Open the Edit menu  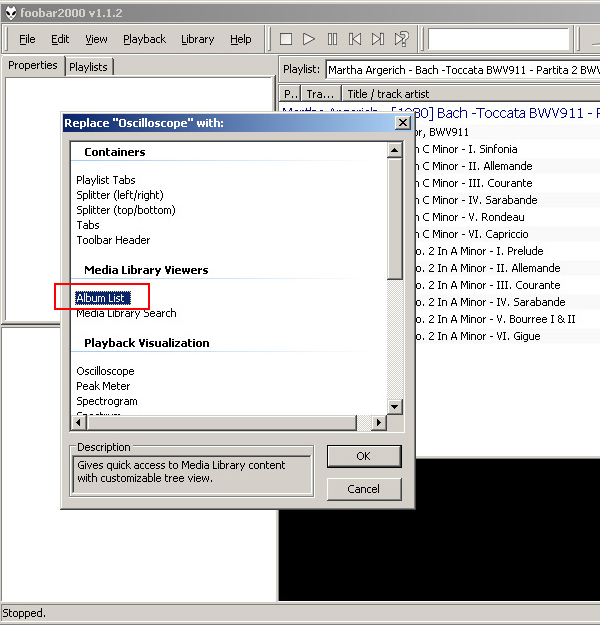[x=60, y=39]
